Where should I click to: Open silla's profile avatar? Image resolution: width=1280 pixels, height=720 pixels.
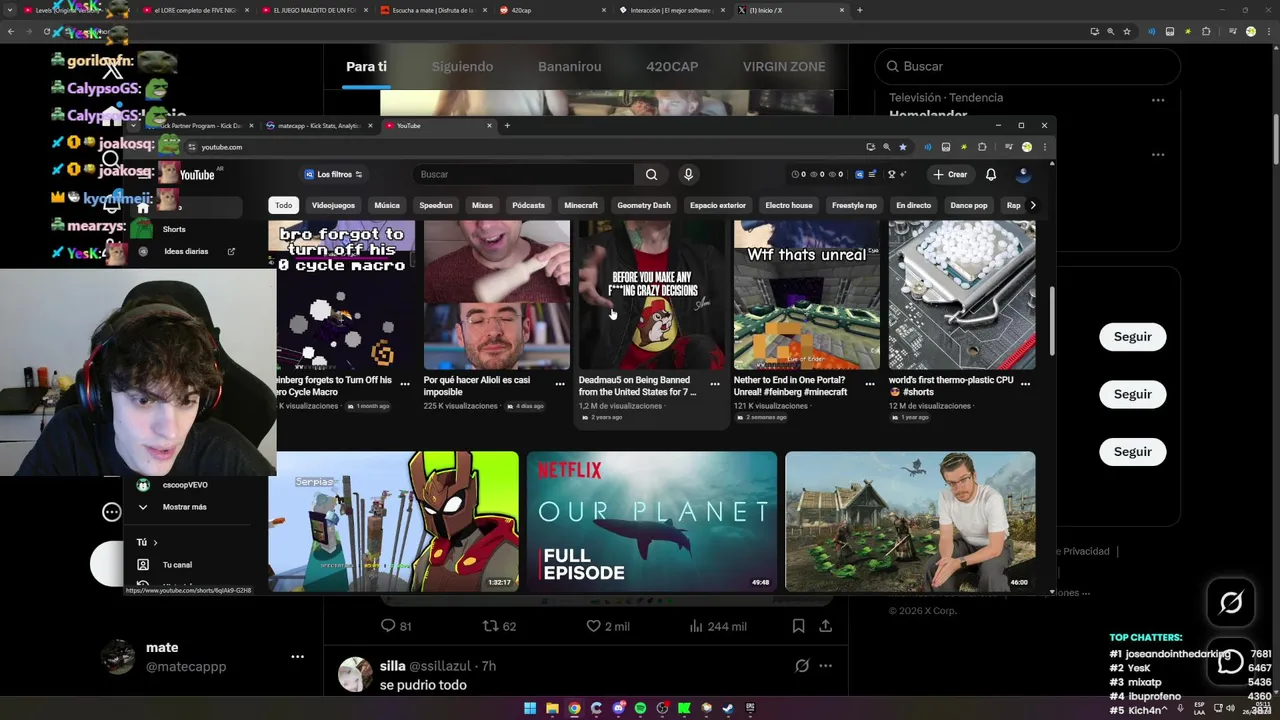click(355, 675)
